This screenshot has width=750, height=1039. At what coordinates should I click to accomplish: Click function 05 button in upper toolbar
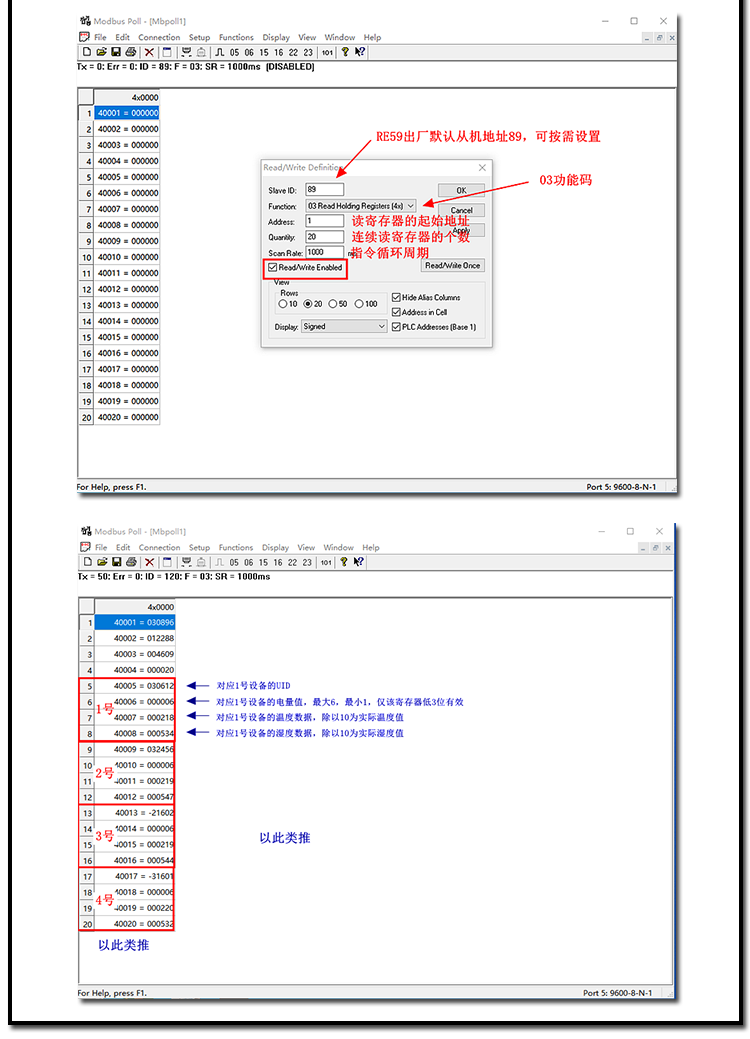(x=235, y=52)
